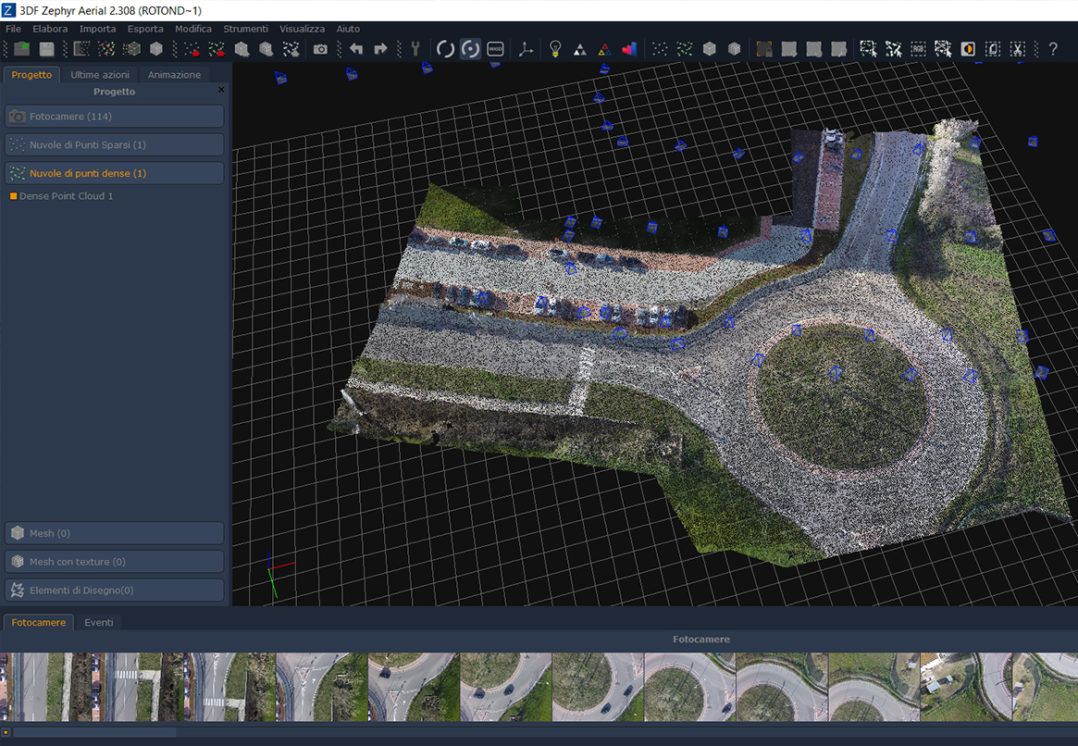
Task: Toggle the highlighted orbit navigation mode icon
Action: point(470,49)
